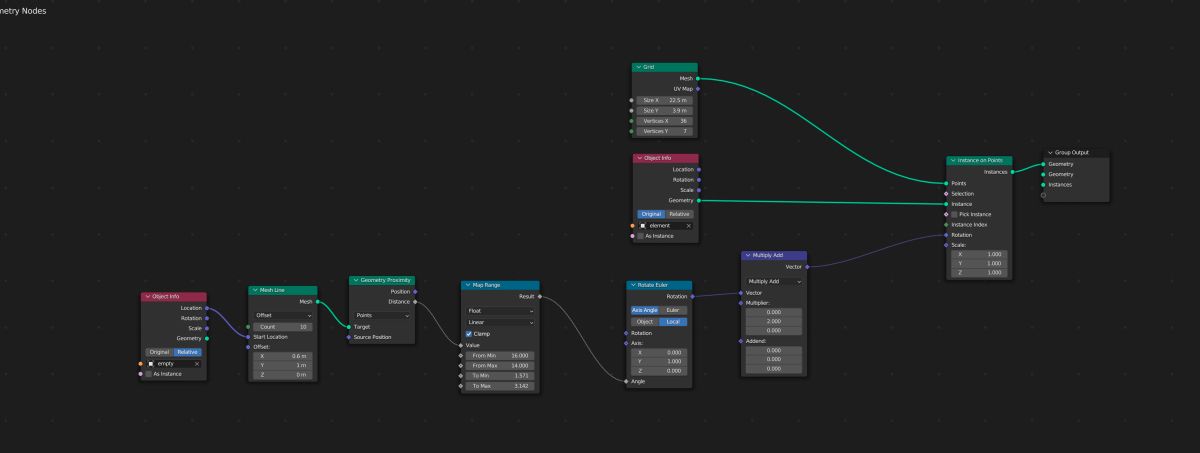The height and width of the screenshot is (453, 1200).
Task: Click Rotate Euler's Angle input socket
Action: pos(627,381)
